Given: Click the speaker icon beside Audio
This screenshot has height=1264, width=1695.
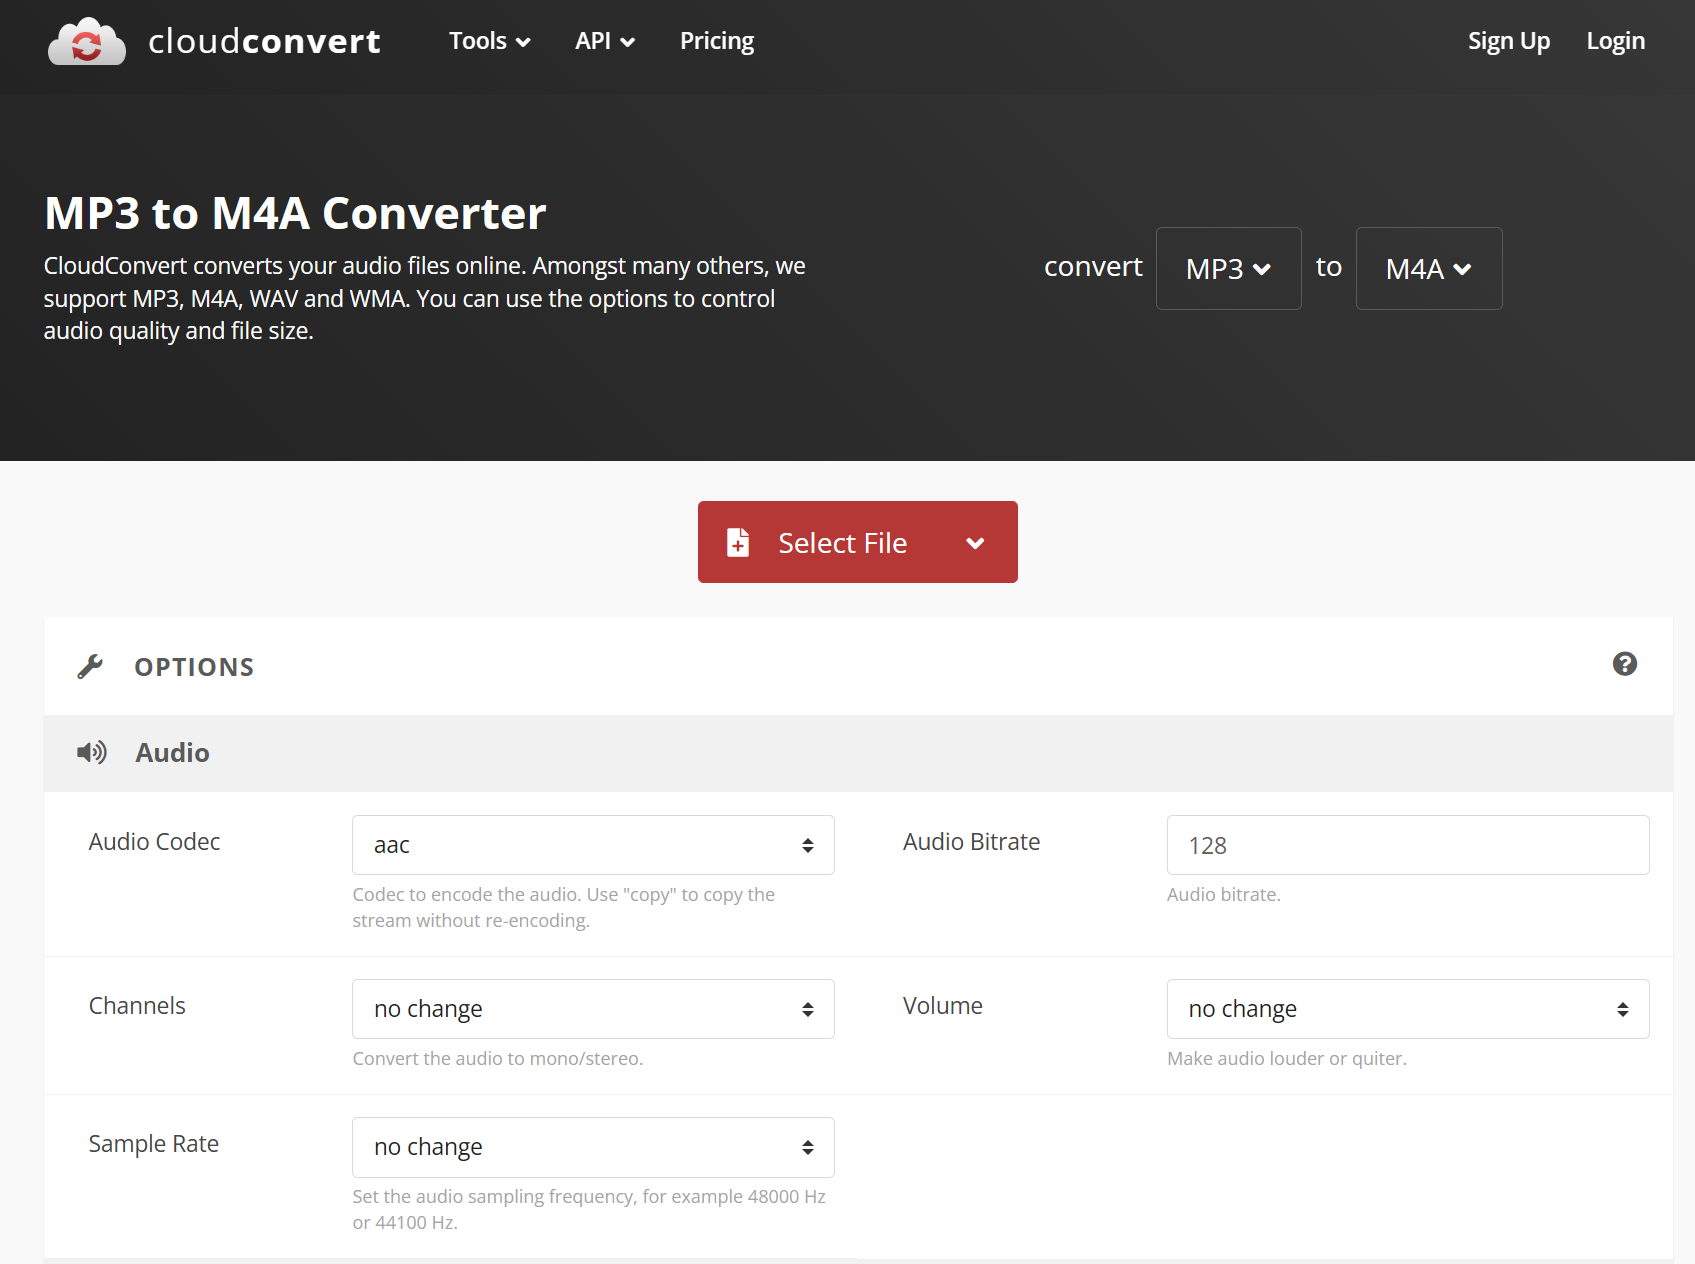Looking at the screenshot, I should point(92,753).
